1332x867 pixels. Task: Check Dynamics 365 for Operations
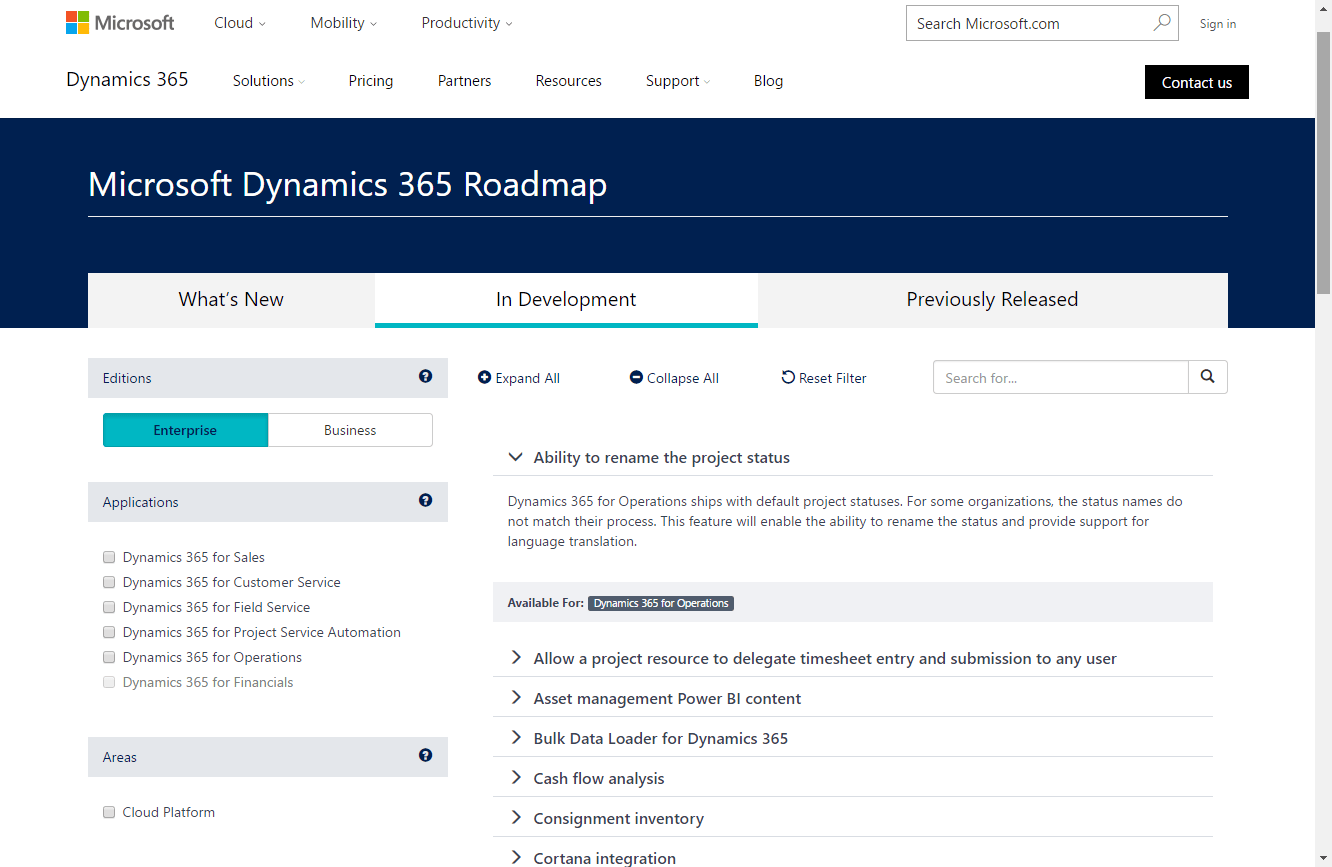pos(109,657)
